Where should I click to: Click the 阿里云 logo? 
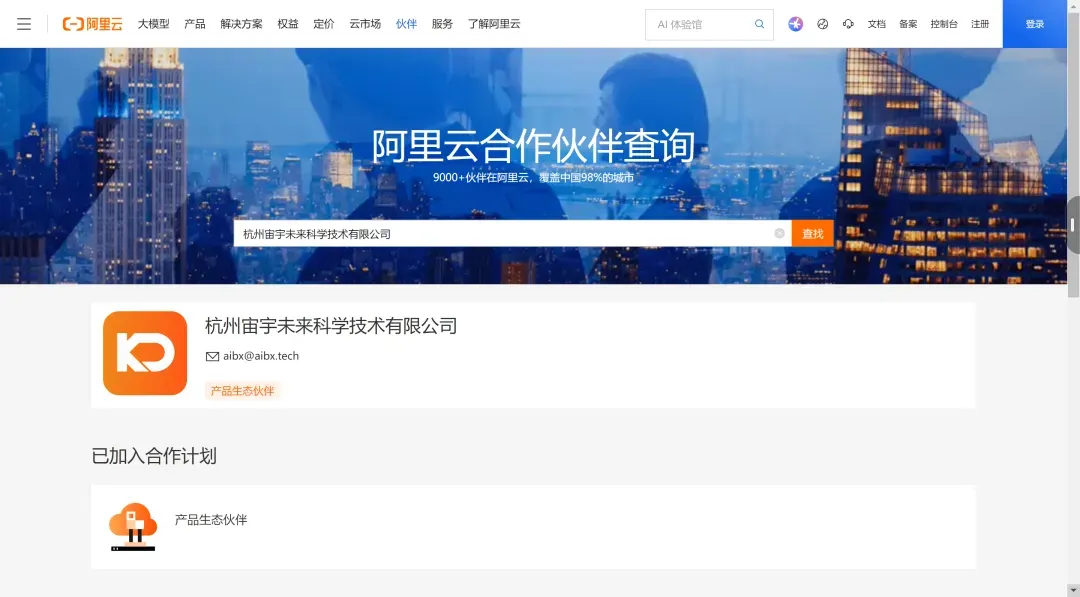[92, 24]
